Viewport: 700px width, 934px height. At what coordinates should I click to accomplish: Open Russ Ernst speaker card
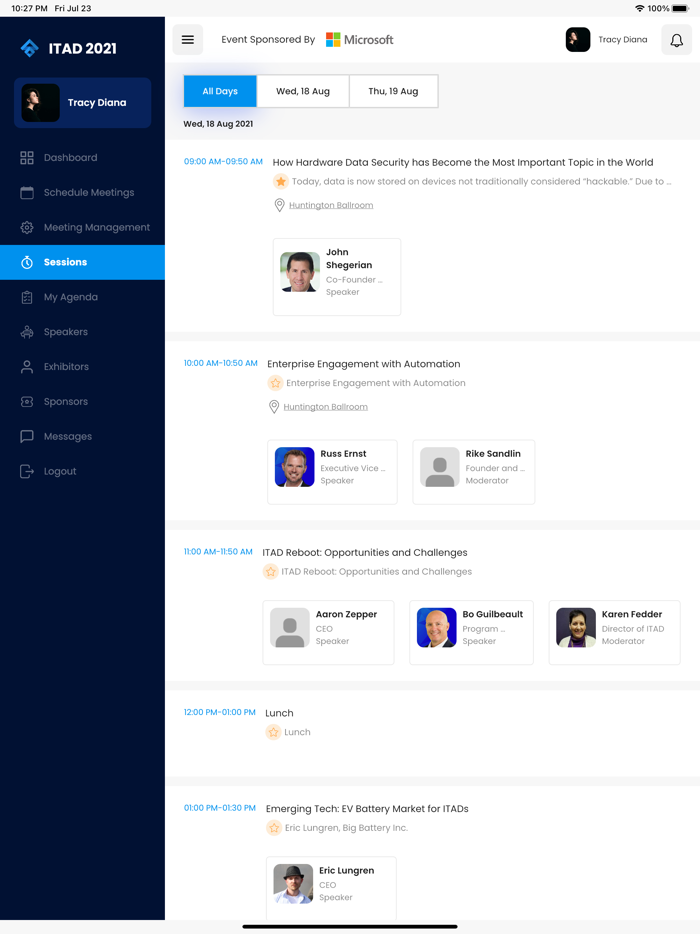pos(332,472)
